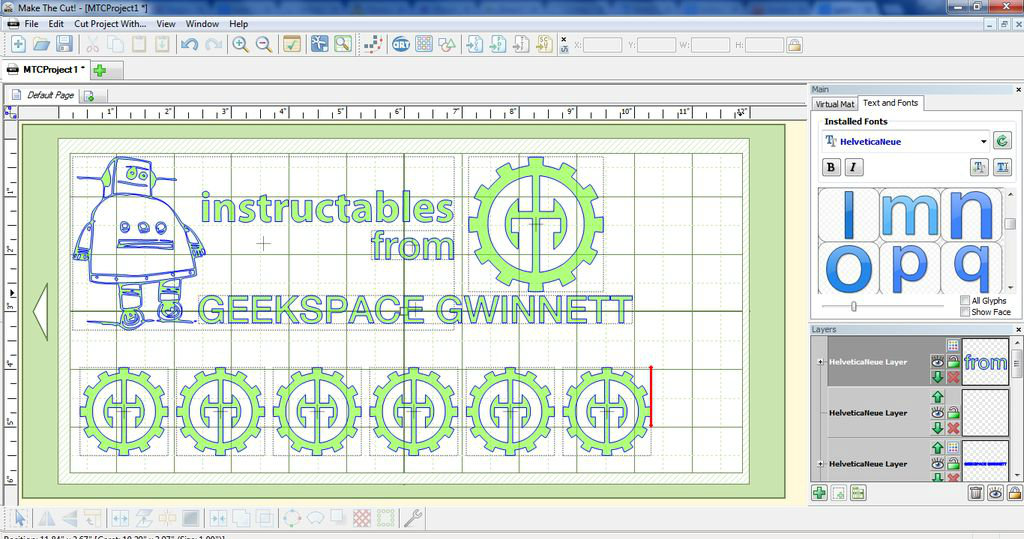
Task: Toggle visibility of GEEKSPACE GWINNETT layer
Action: point(937,463)
